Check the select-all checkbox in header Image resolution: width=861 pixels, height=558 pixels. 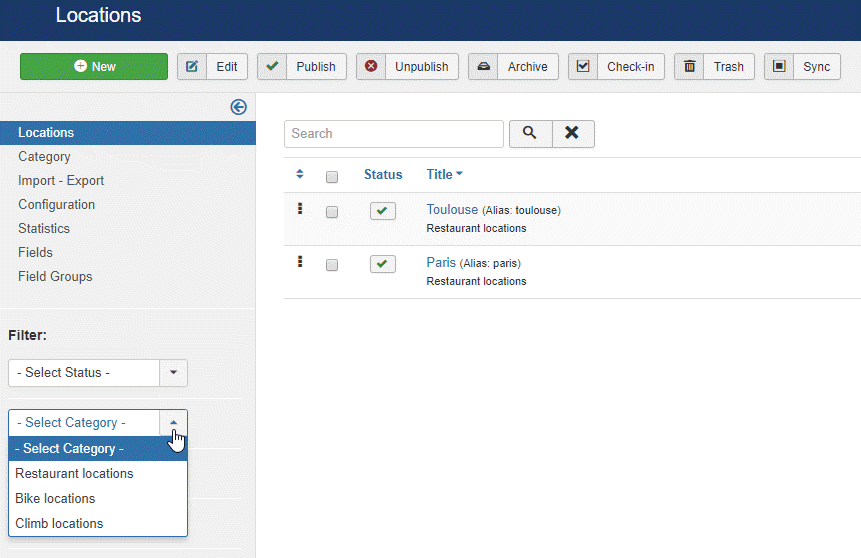point(332,177)
